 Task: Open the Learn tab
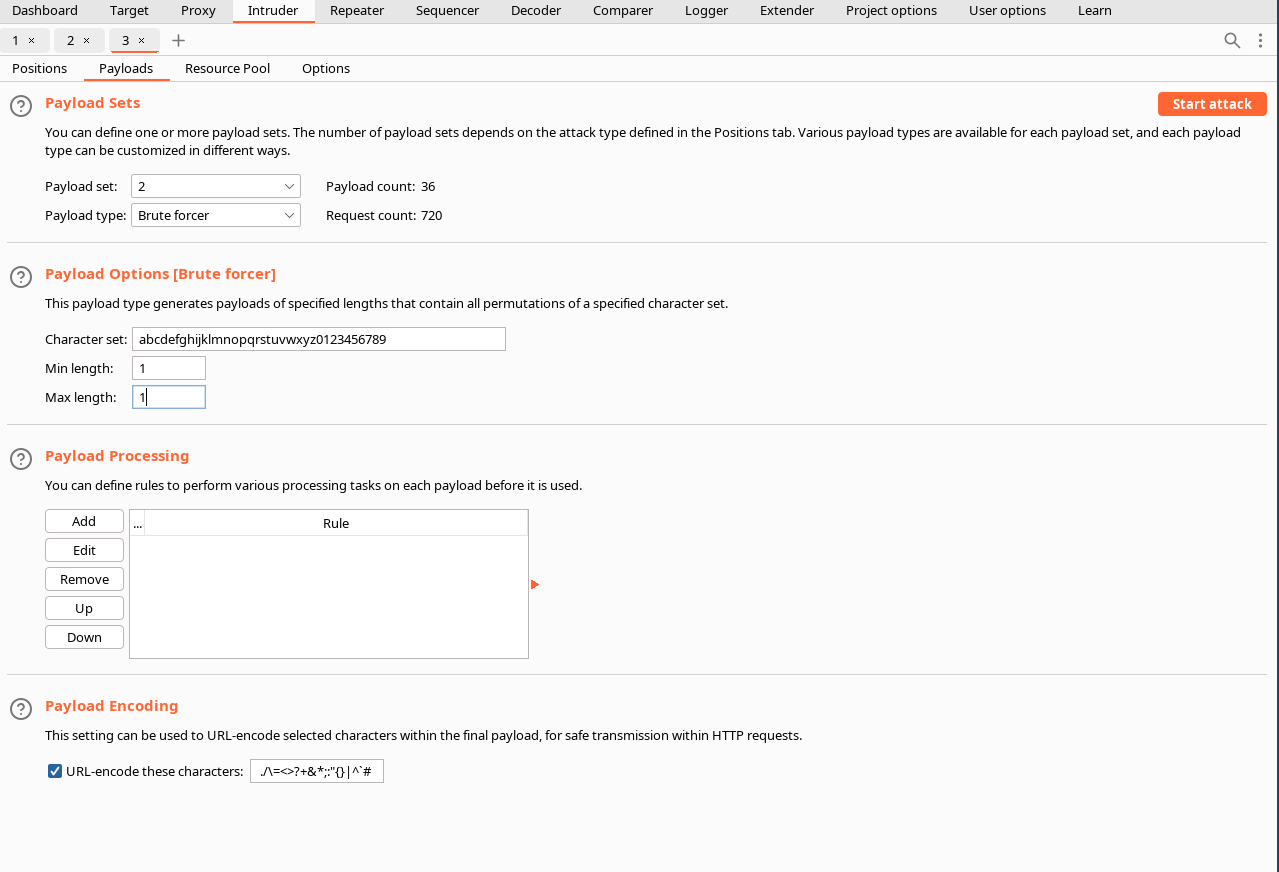tap(1094, 11)
